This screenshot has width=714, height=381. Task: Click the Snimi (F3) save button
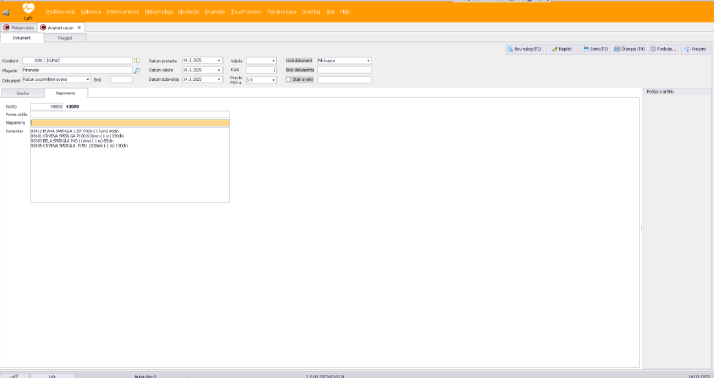click(596, 49)
